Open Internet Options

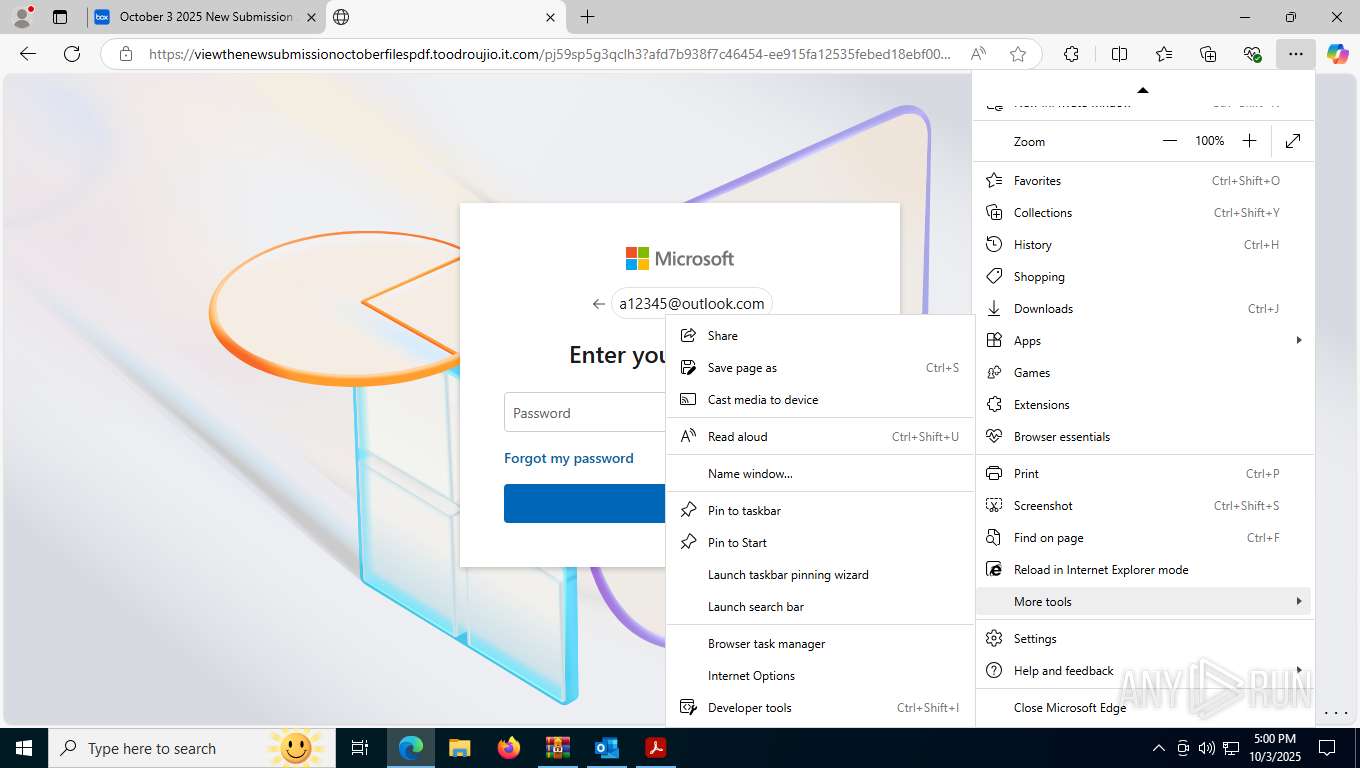pyautogui.click(x=820, y=676)
